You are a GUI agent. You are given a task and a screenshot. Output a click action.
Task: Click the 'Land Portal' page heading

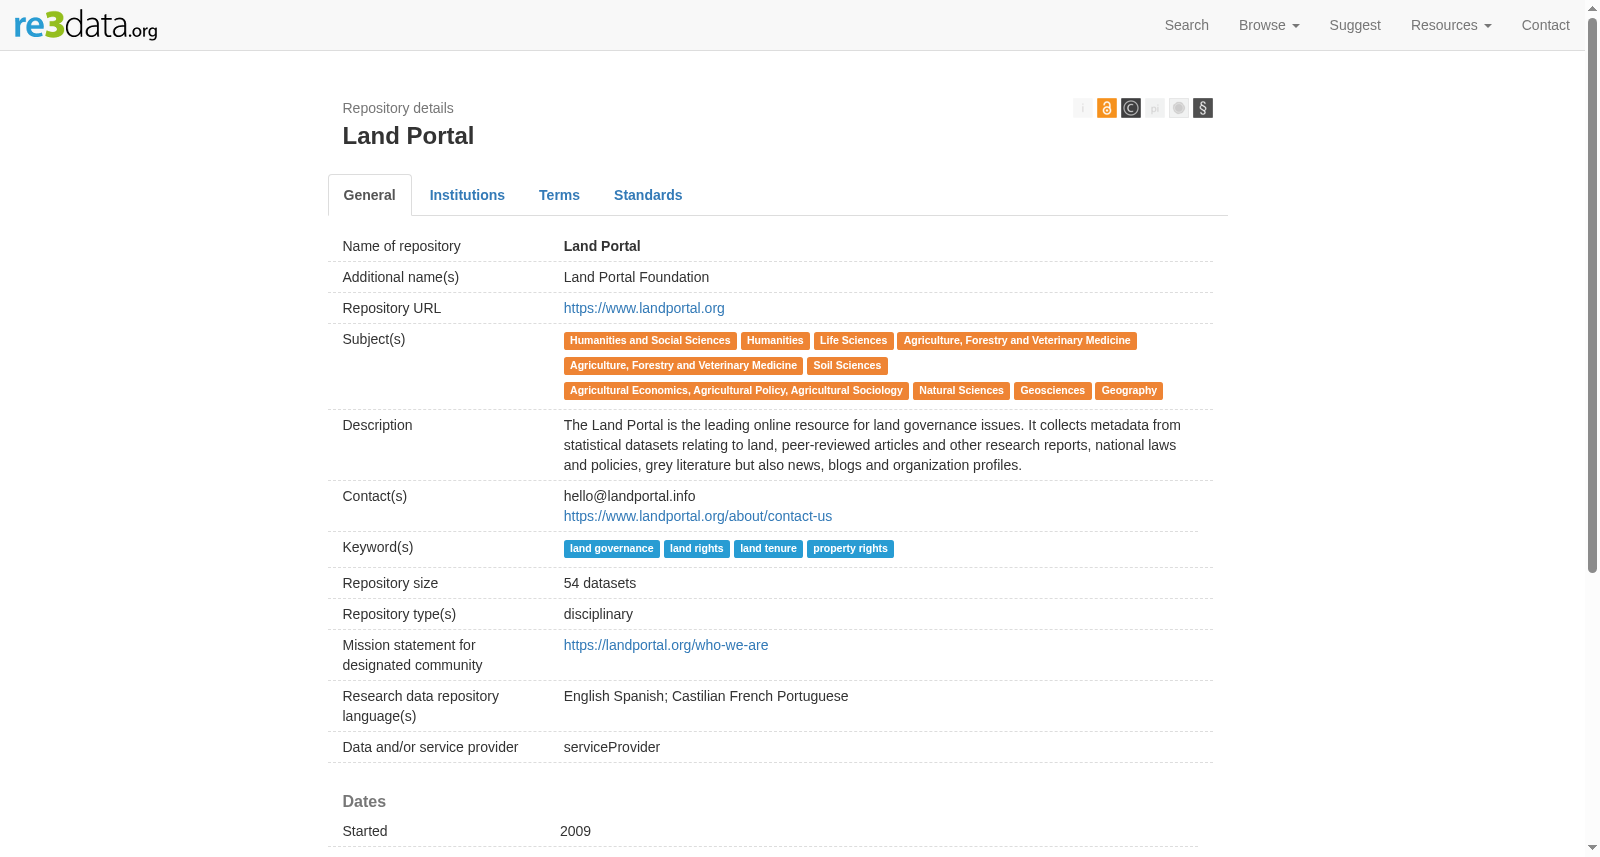click(x=408, y=136)
